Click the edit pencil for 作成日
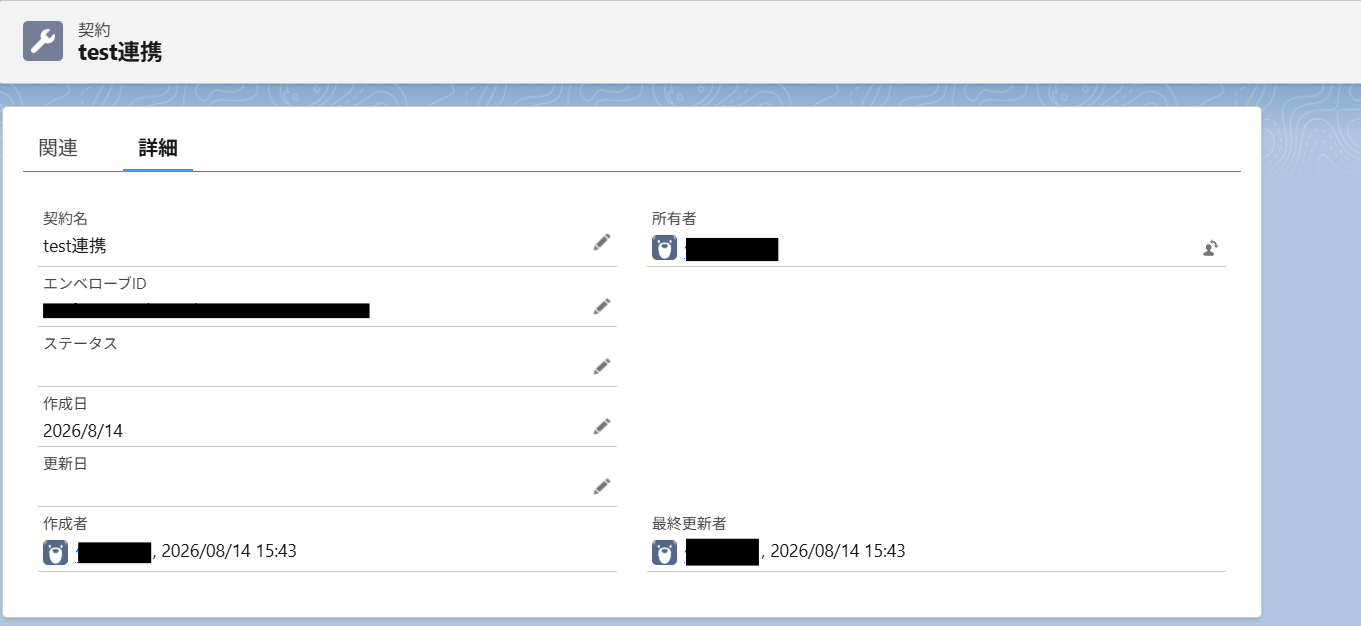 (x=601, y=426)
